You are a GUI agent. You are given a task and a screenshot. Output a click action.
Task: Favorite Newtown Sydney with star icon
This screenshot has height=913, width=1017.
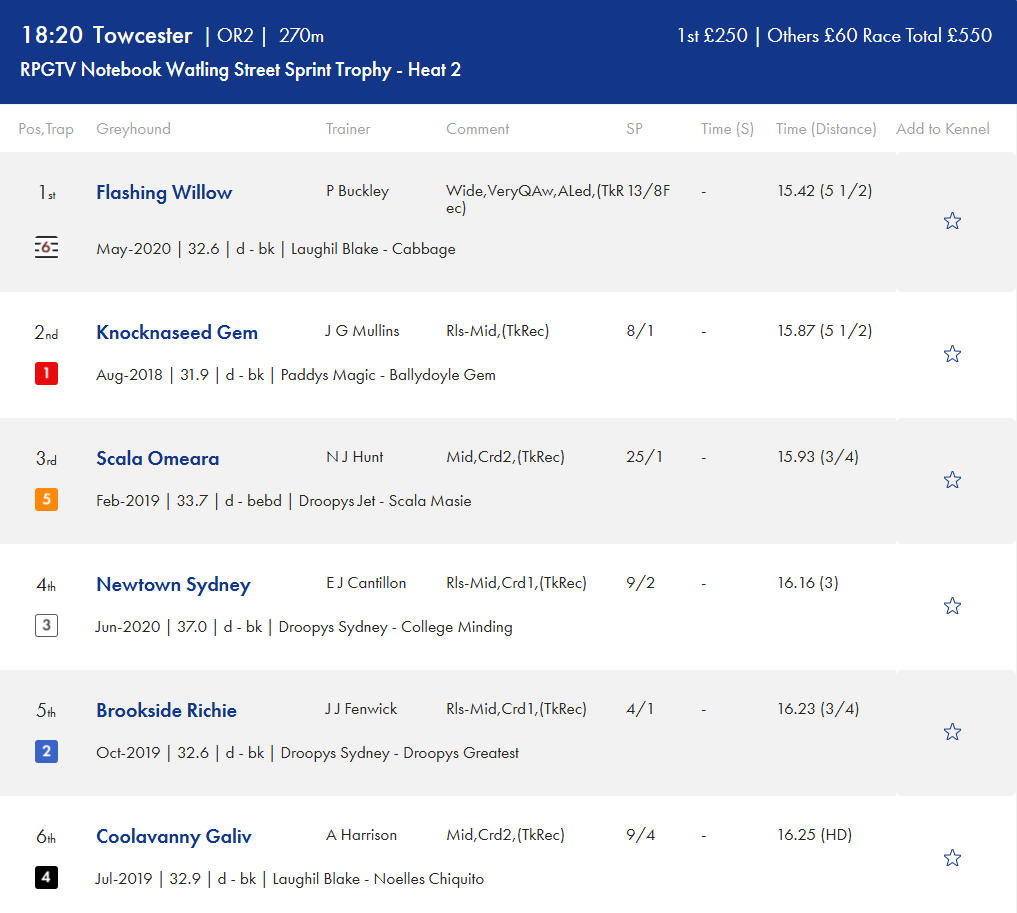tap(952, 606)
